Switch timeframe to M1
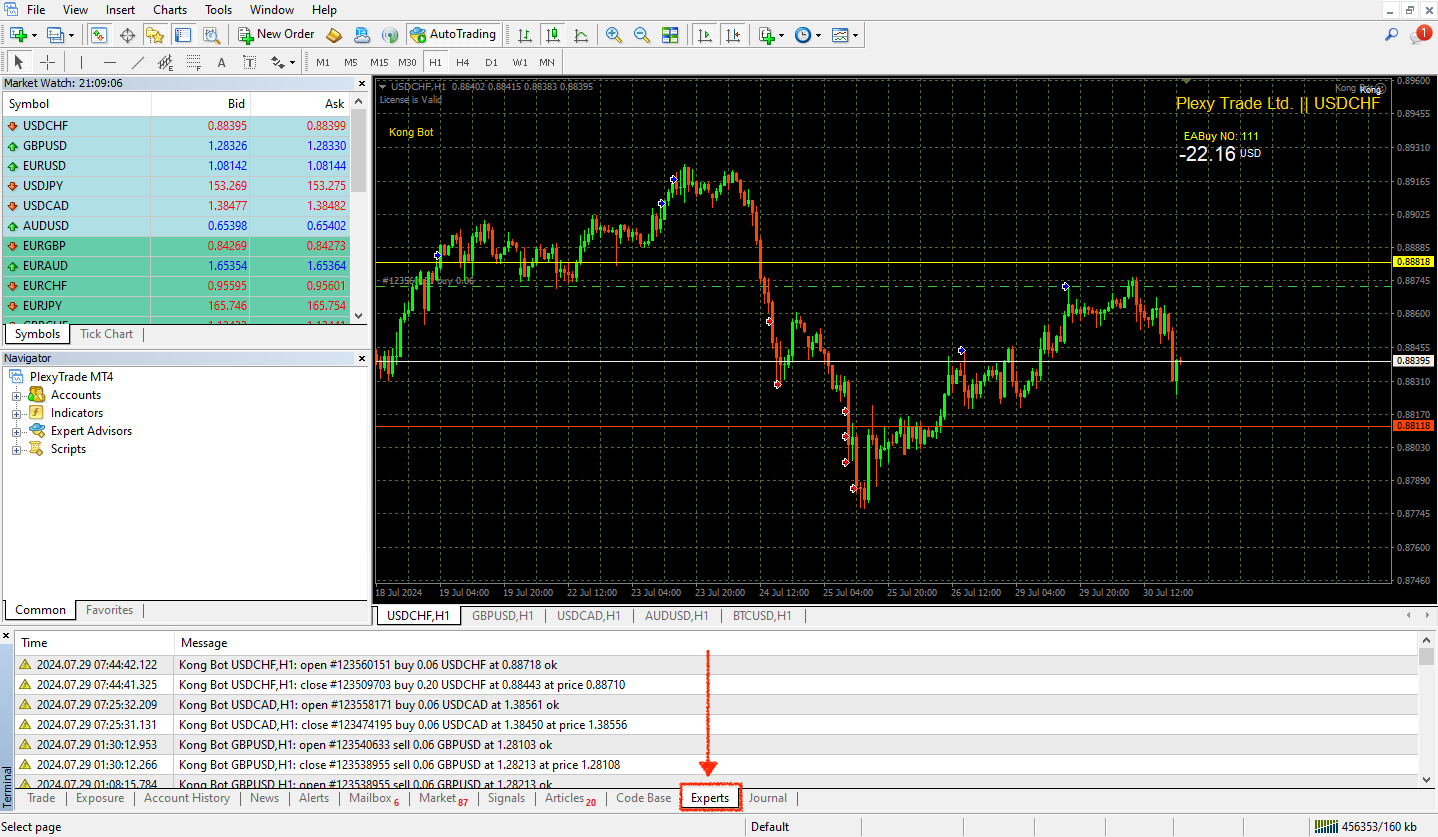Viewport: 1438px width, 837px height. [x=323, y=62]
